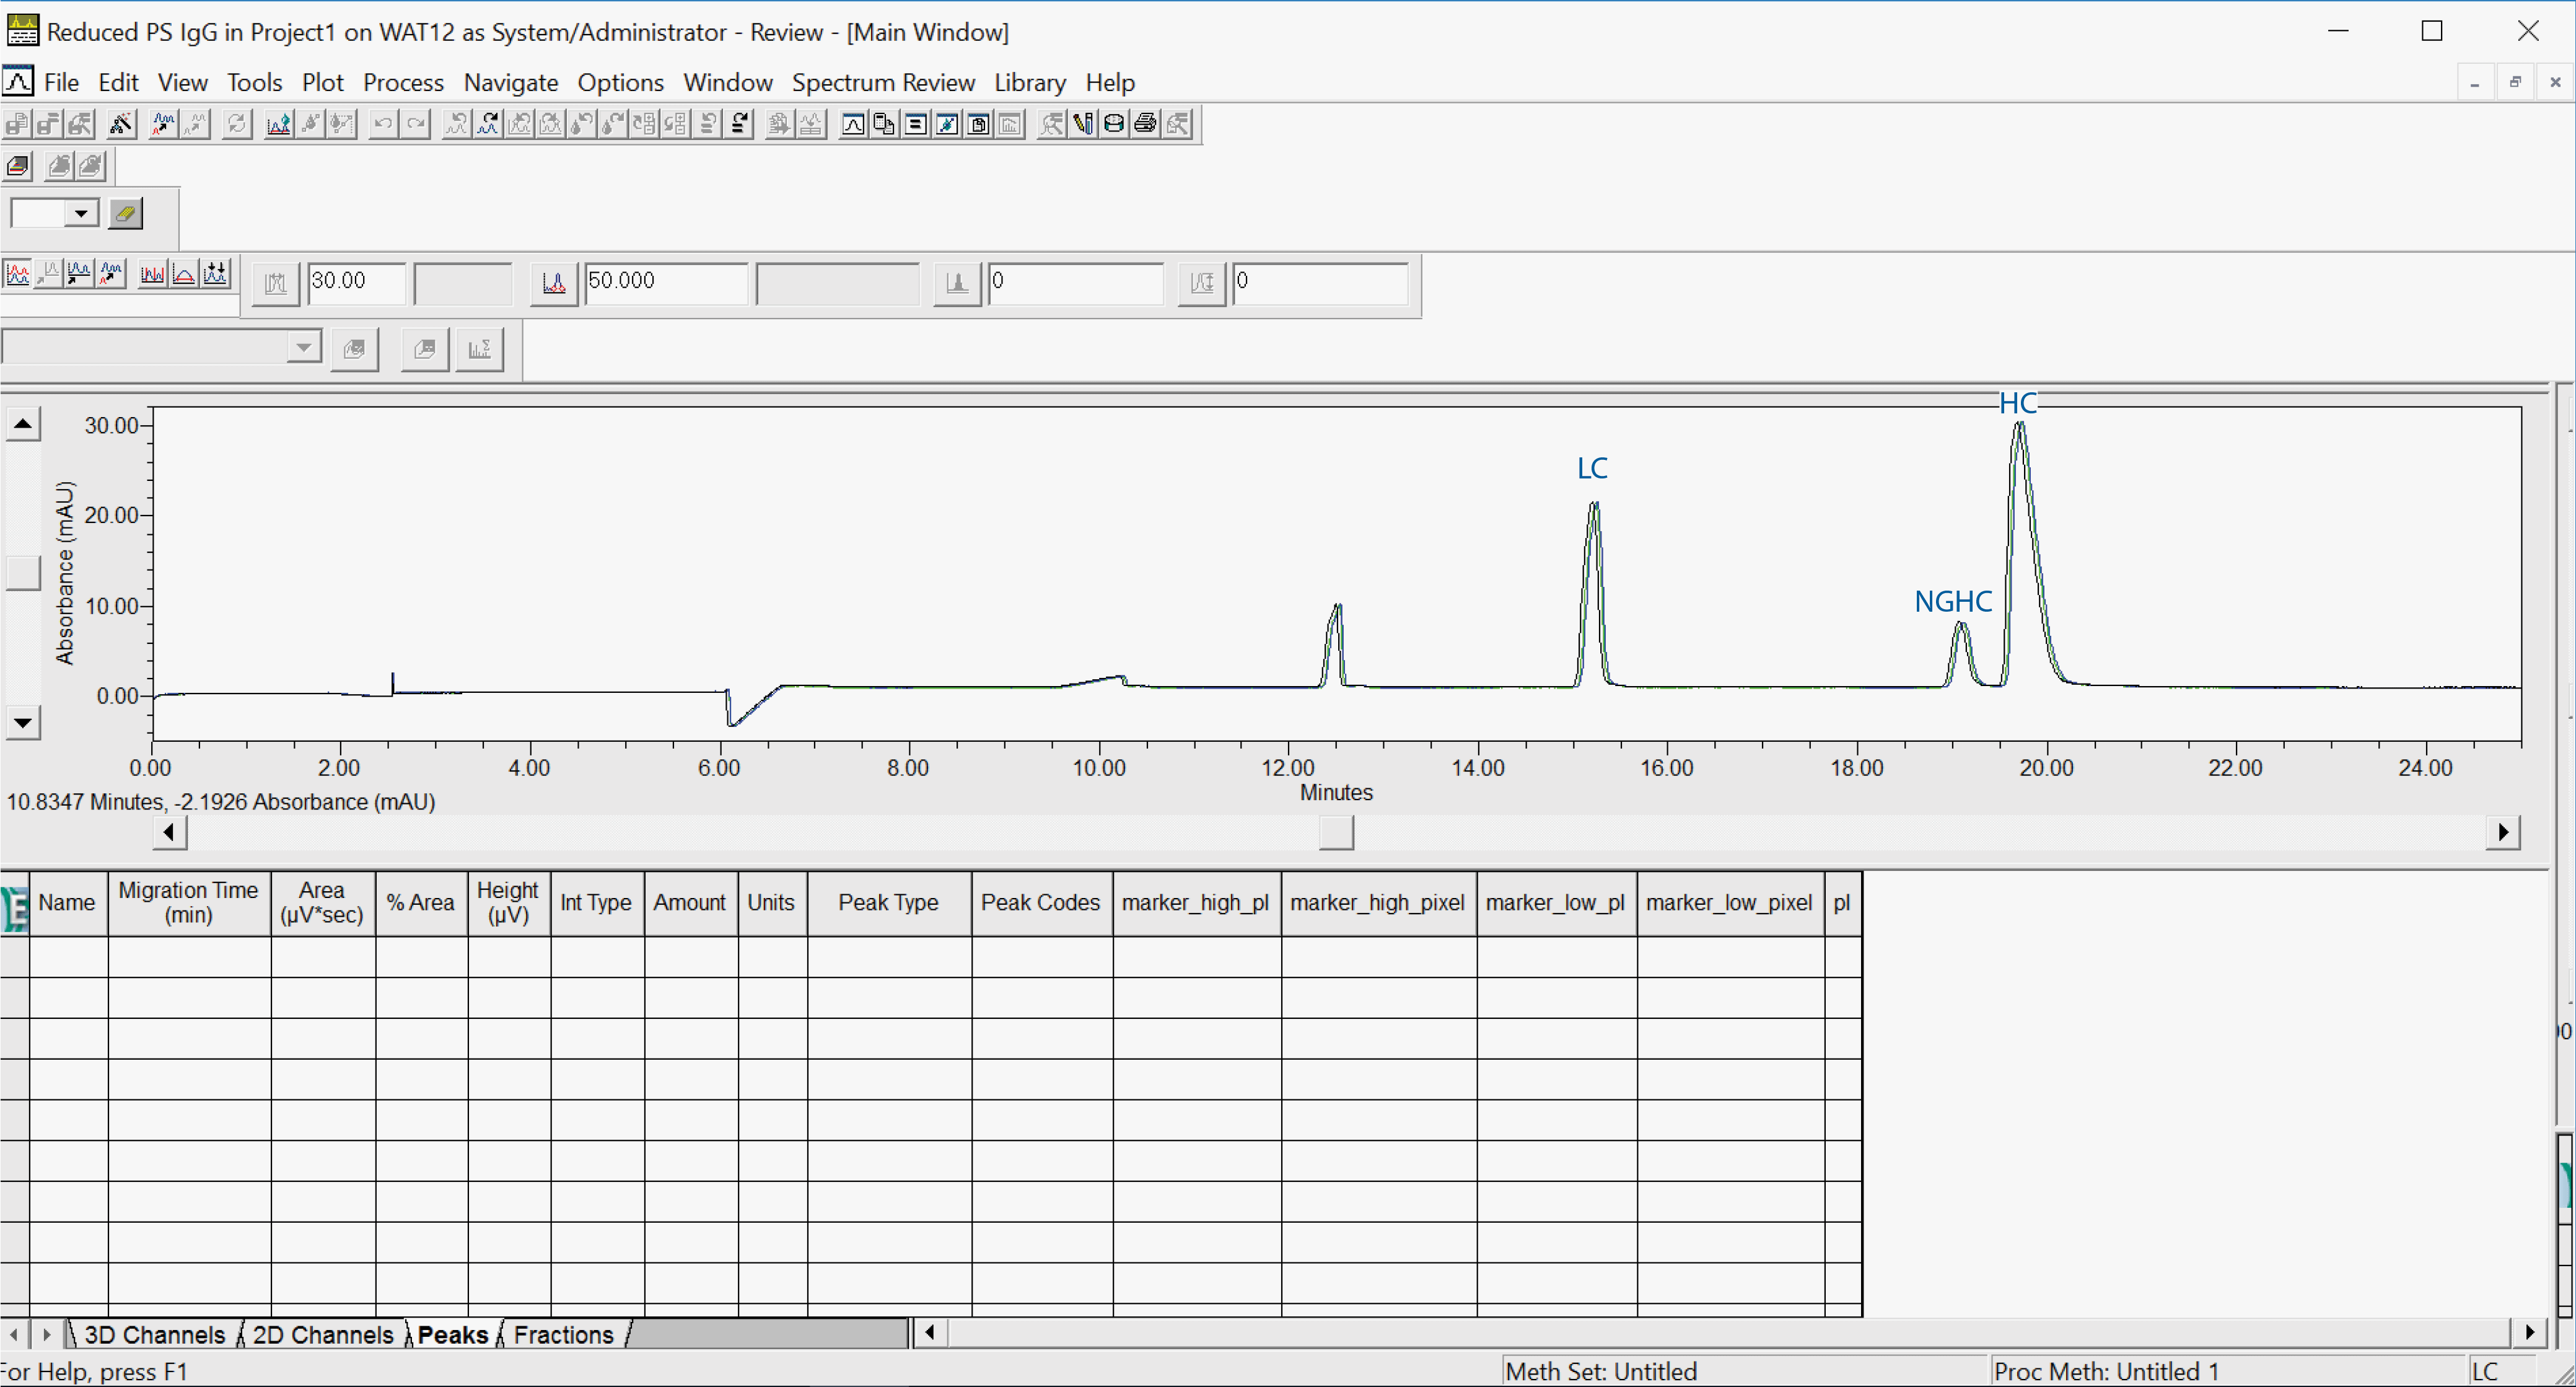2576x1387 pixels.
Task: Open the Library menu
Action: pos(1030,82)
